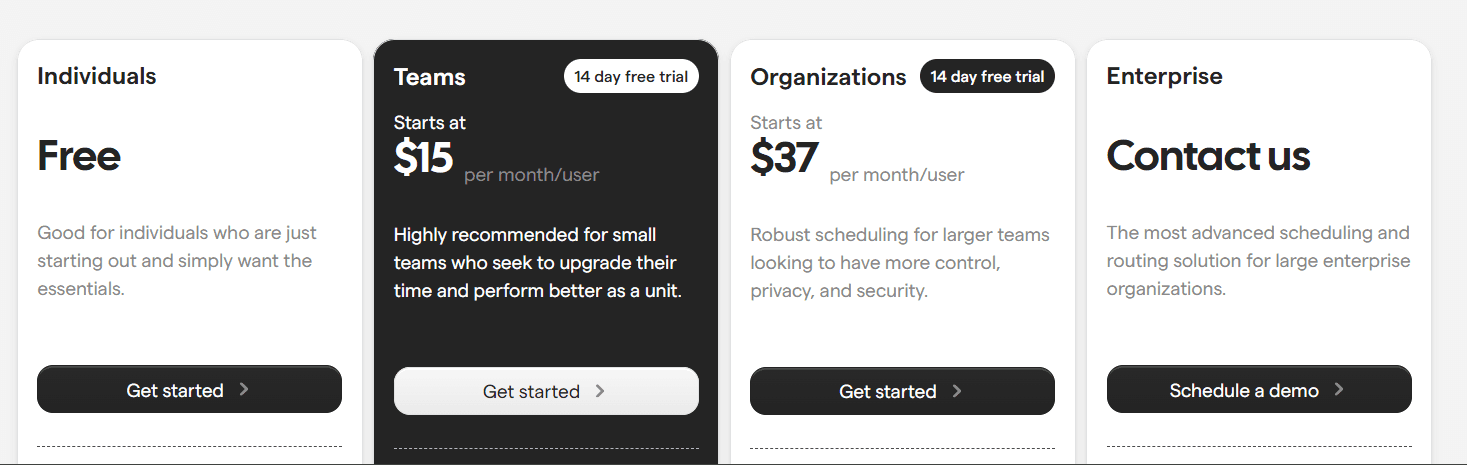Choose Get started under Organizations plan
This screenshot has height=465, width=1467.
(901, 391)
